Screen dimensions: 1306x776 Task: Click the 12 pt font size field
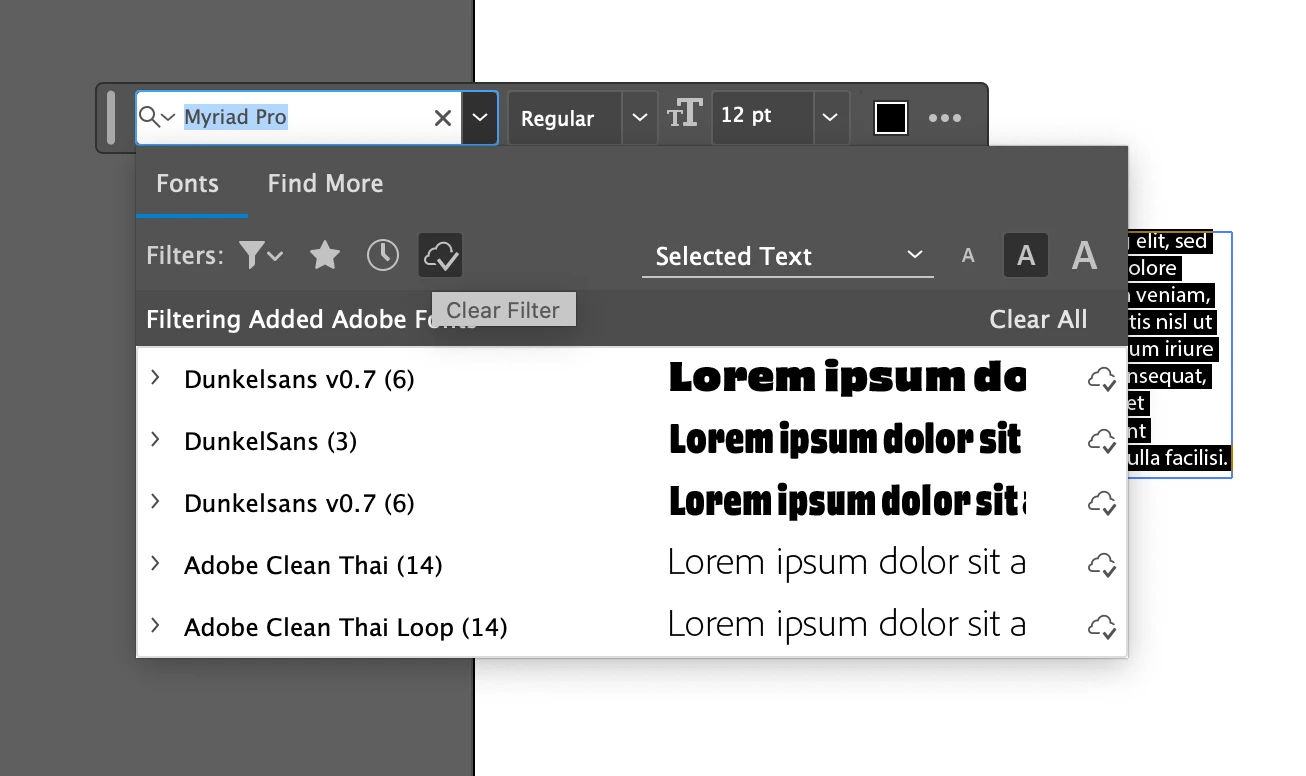click(x=762, y=116)
